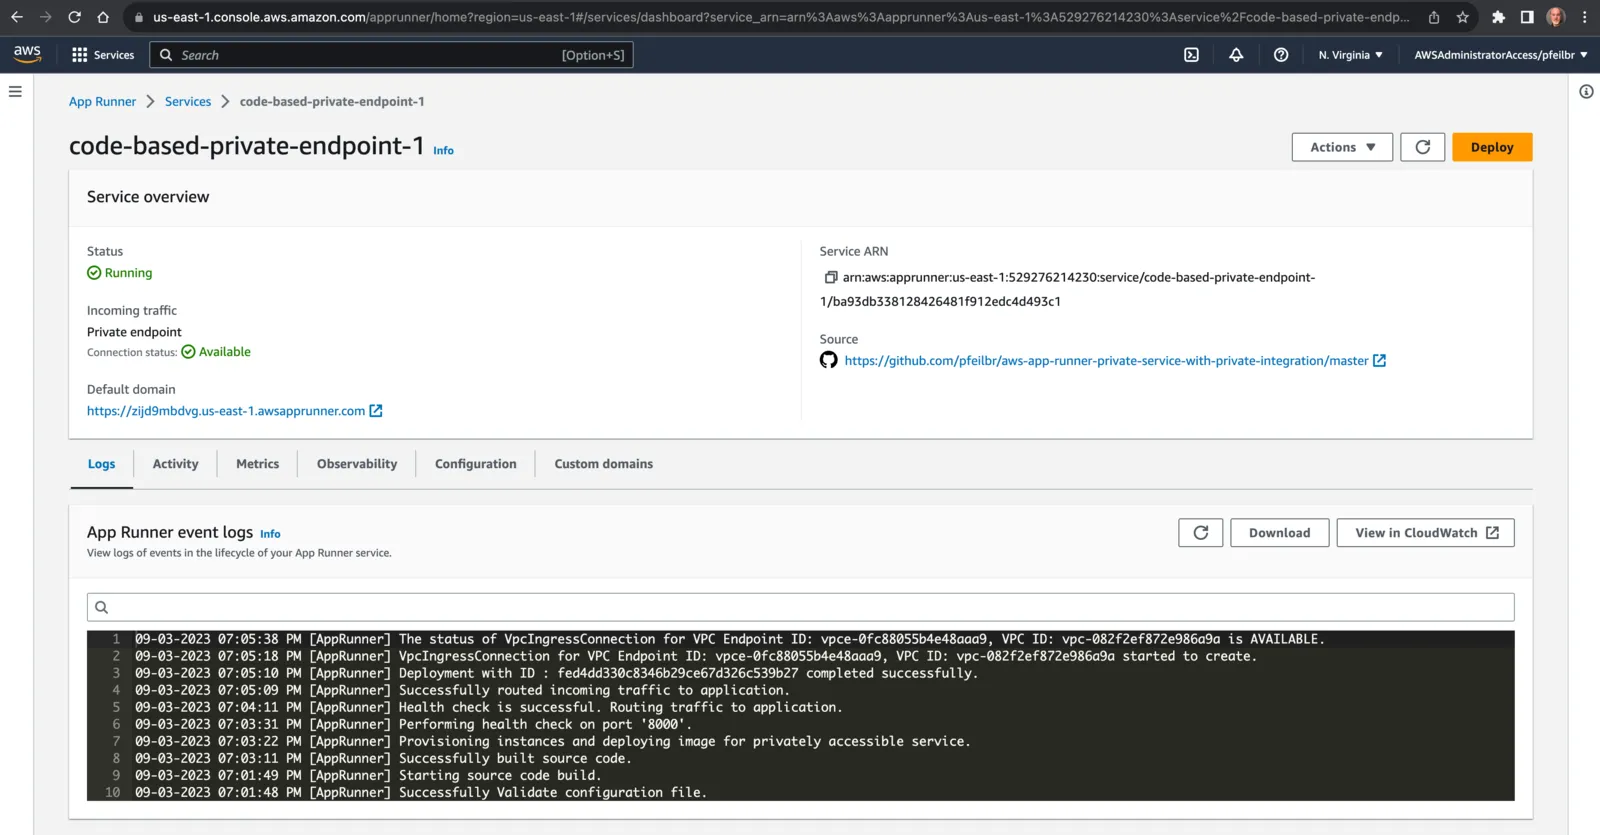Toggle the browser side panel icon

tap(1527, 17)
